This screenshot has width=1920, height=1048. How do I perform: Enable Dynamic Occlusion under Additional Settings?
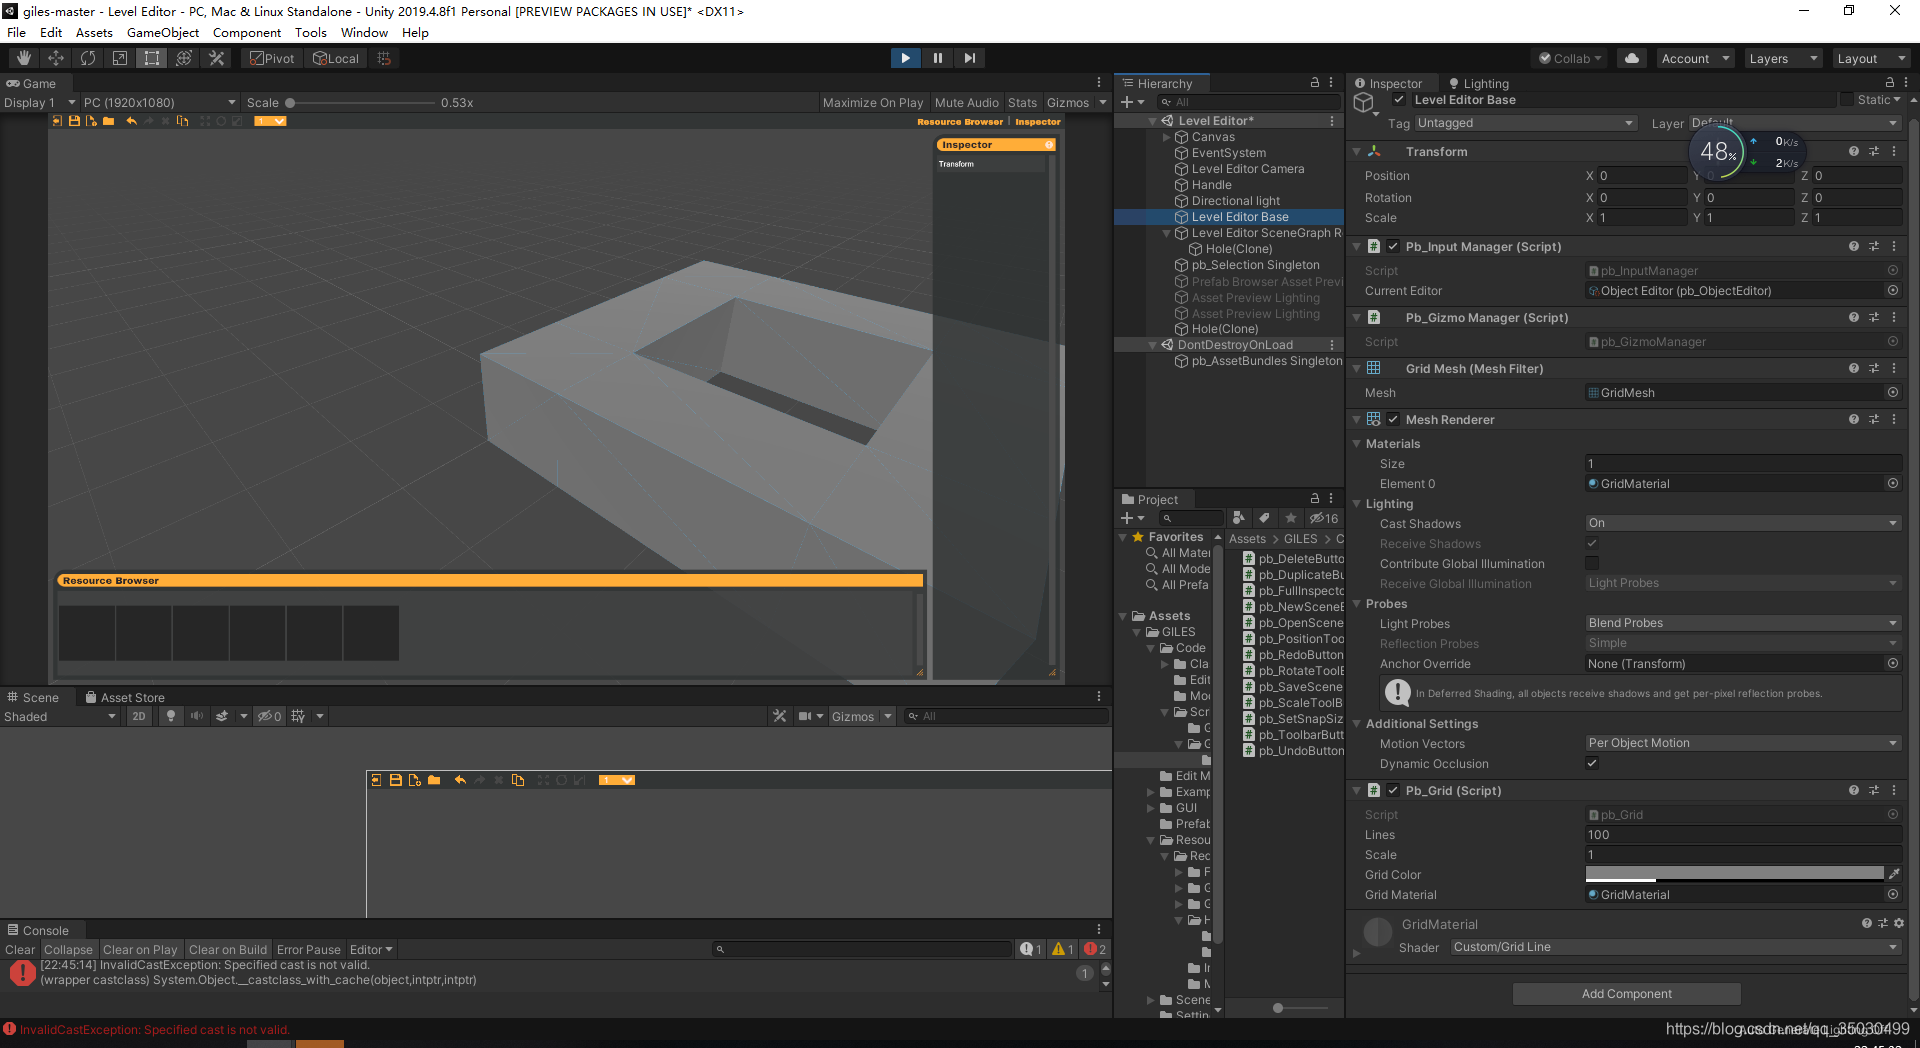pyautogui.click(x=1592, y=763)
